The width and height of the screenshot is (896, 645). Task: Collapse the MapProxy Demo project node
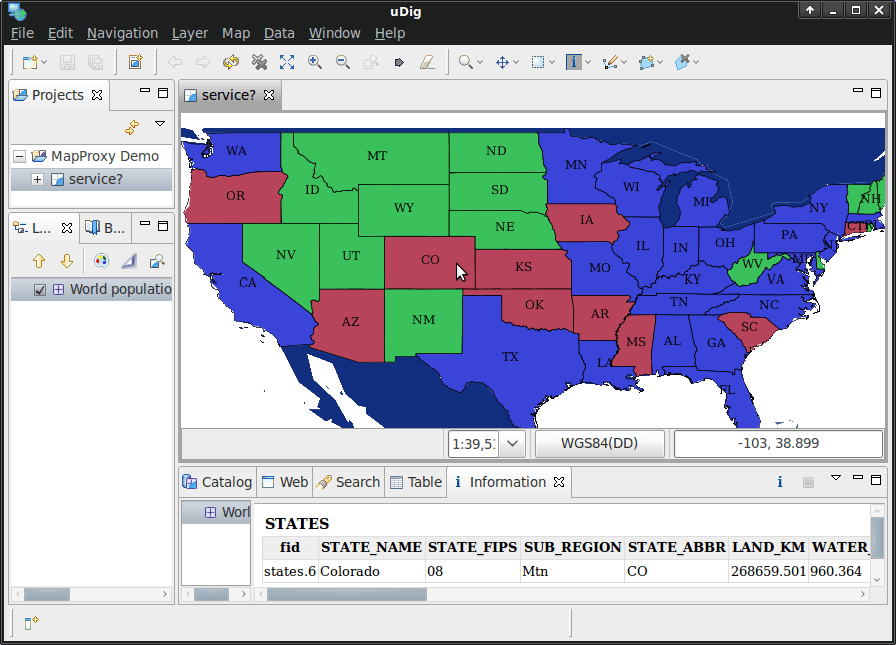[x=19, y=156]
